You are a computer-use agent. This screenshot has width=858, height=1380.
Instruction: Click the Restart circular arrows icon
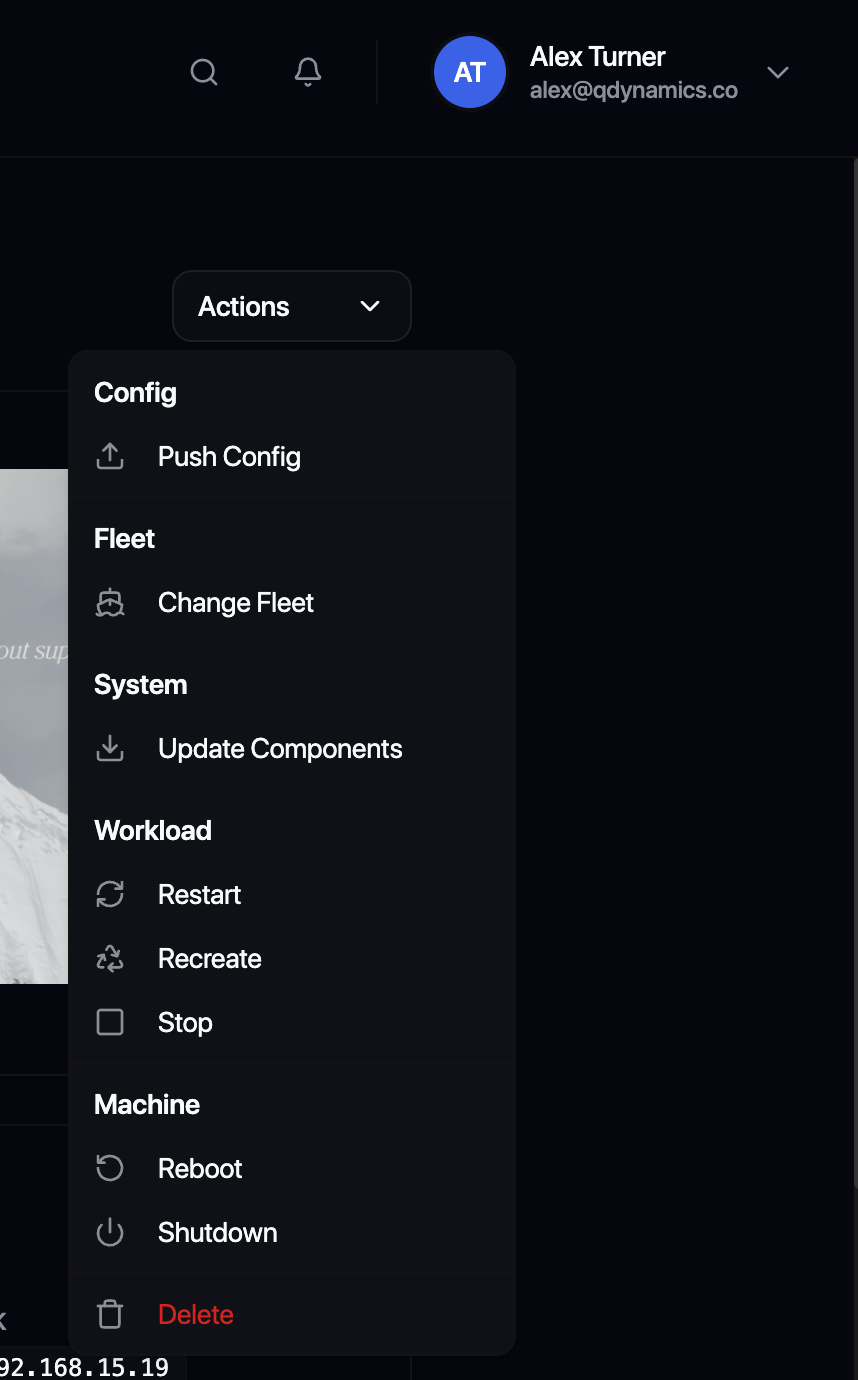pyautogui.click(x=110, y=894)
